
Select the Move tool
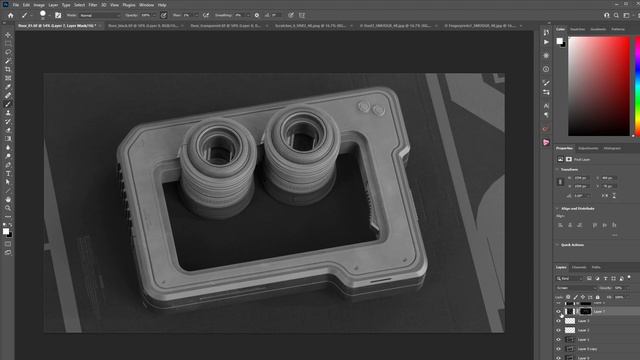(8, 35)
